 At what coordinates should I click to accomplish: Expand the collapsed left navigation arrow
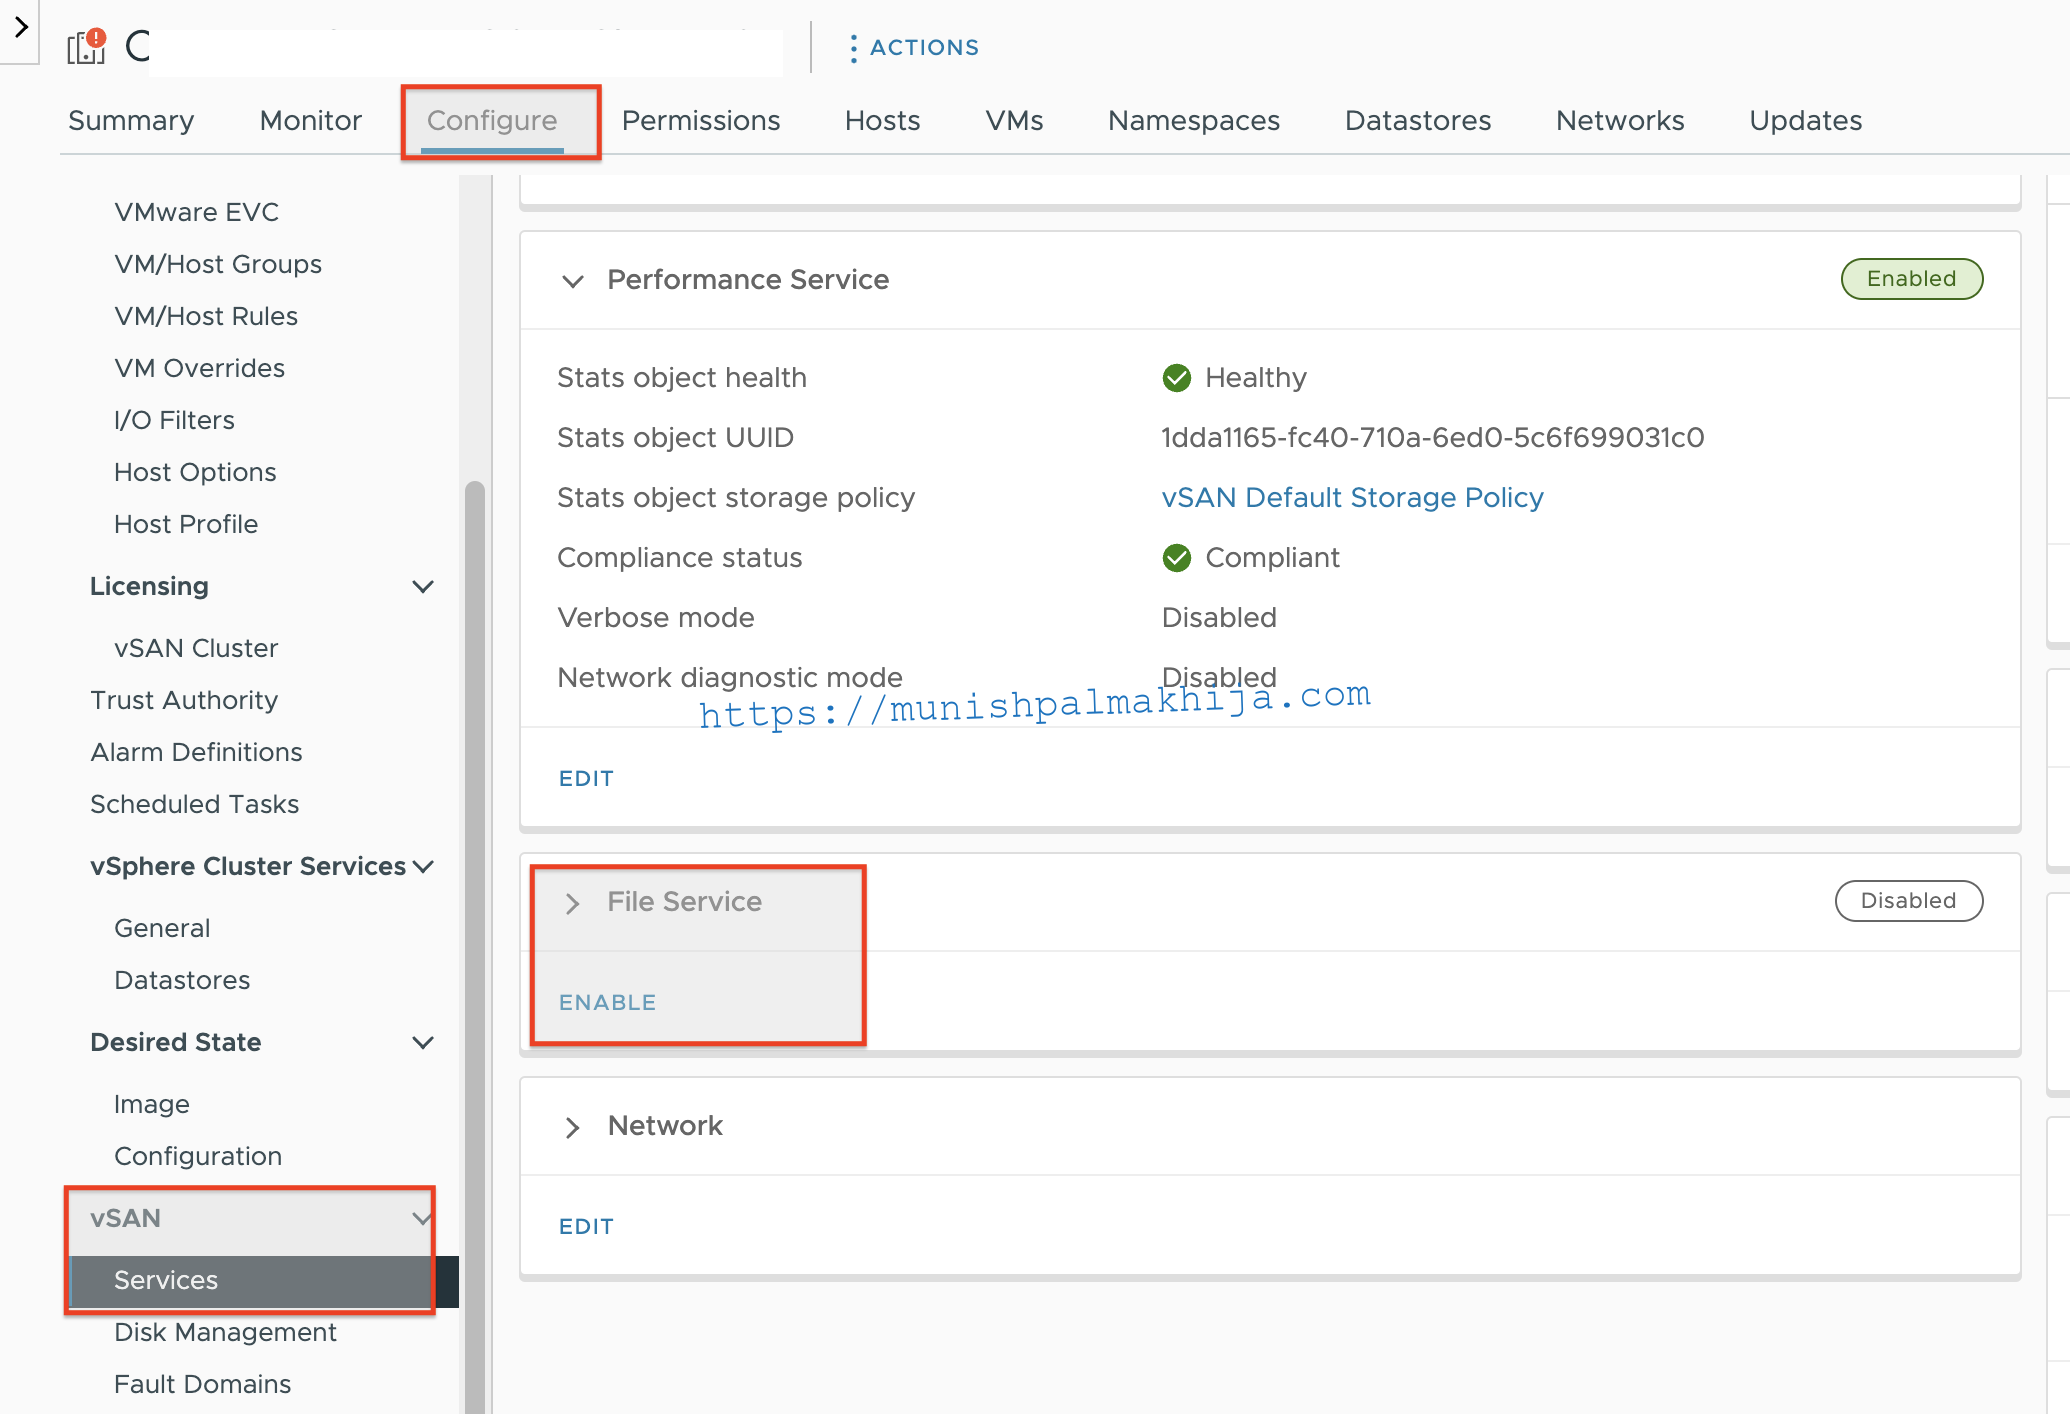pyautogui.click(x=21, y=27)
